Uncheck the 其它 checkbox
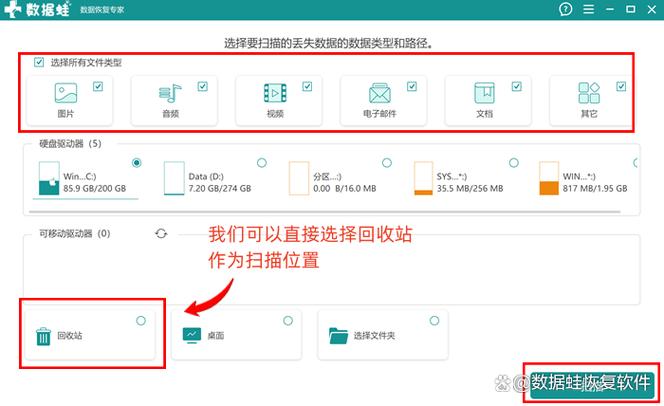 pyautogui.click(x=621, y=86)
